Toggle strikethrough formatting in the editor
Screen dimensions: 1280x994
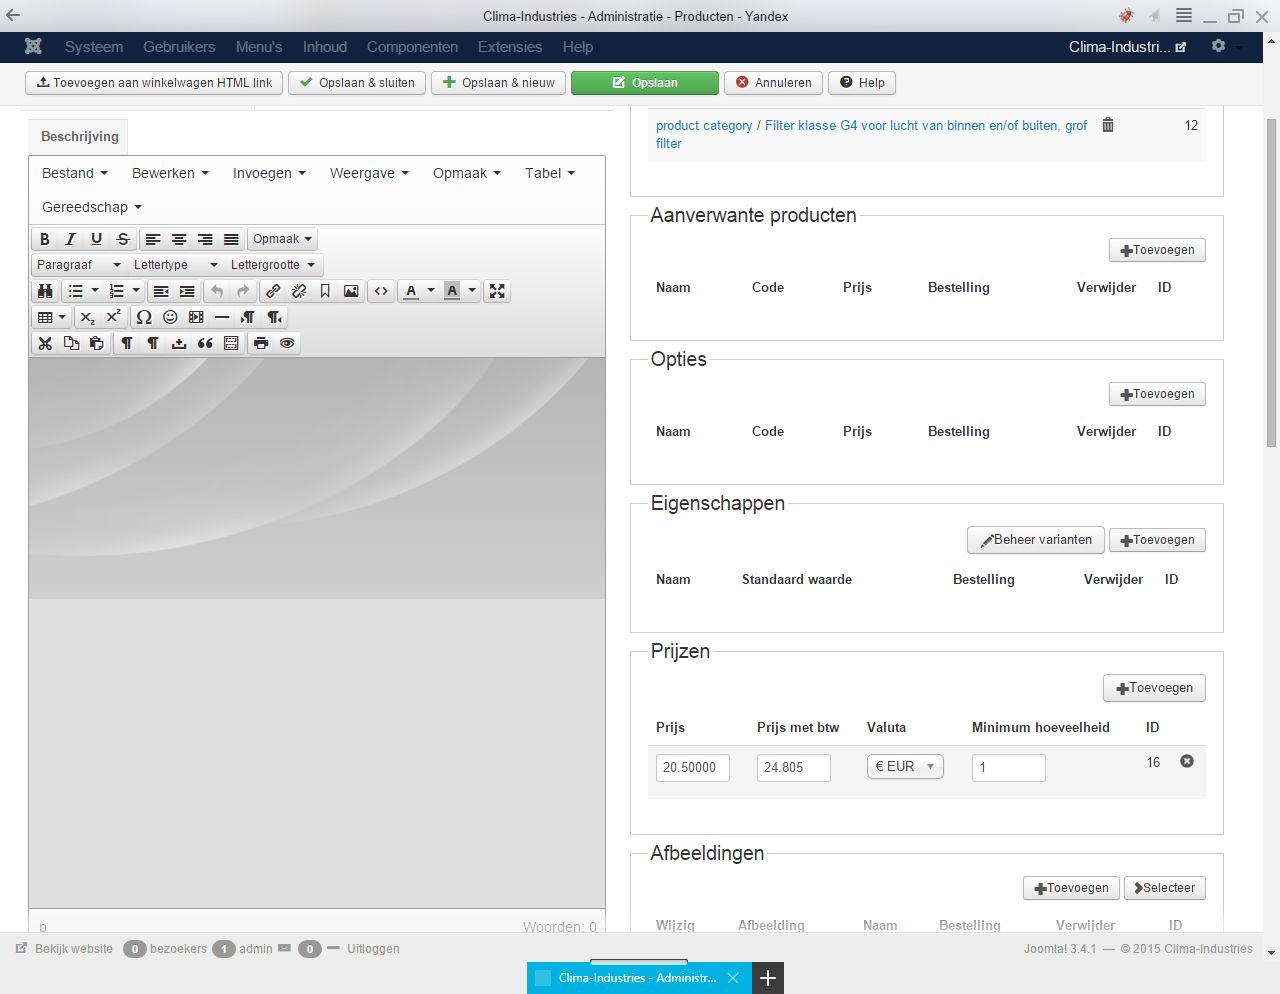click(122, 239)
